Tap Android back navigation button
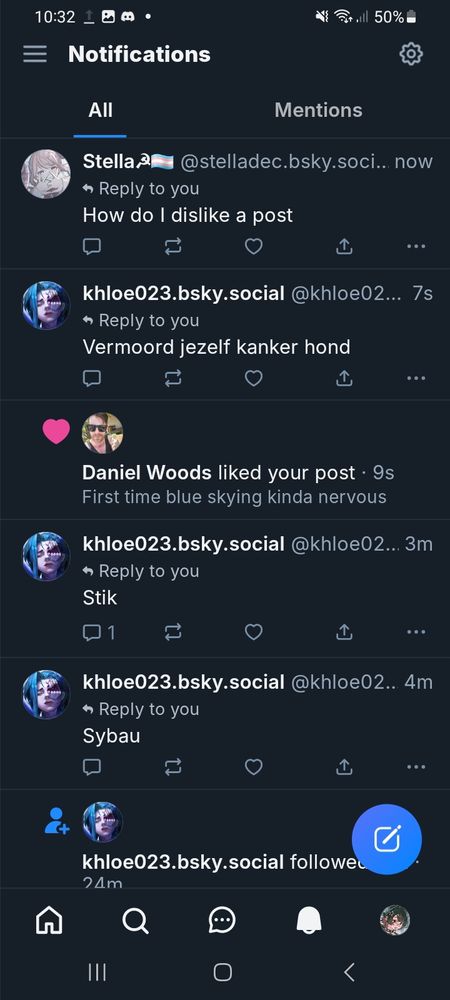 [349, 972]
